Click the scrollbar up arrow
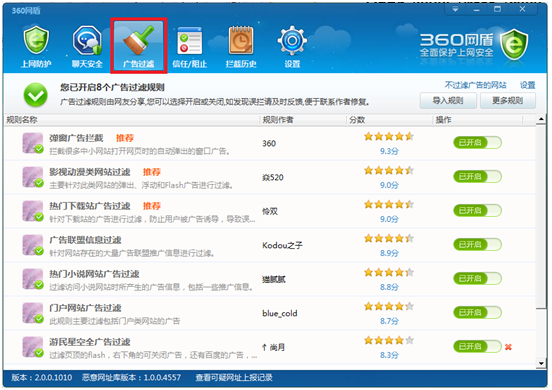The width and height of the screenshot is (552, 390). (x=541, y=120)
